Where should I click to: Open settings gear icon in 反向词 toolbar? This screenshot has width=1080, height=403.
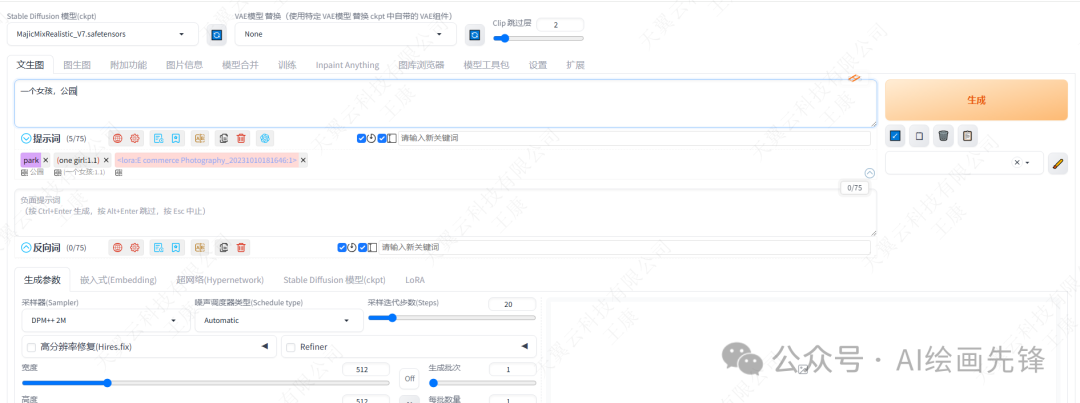click(134, 247)
